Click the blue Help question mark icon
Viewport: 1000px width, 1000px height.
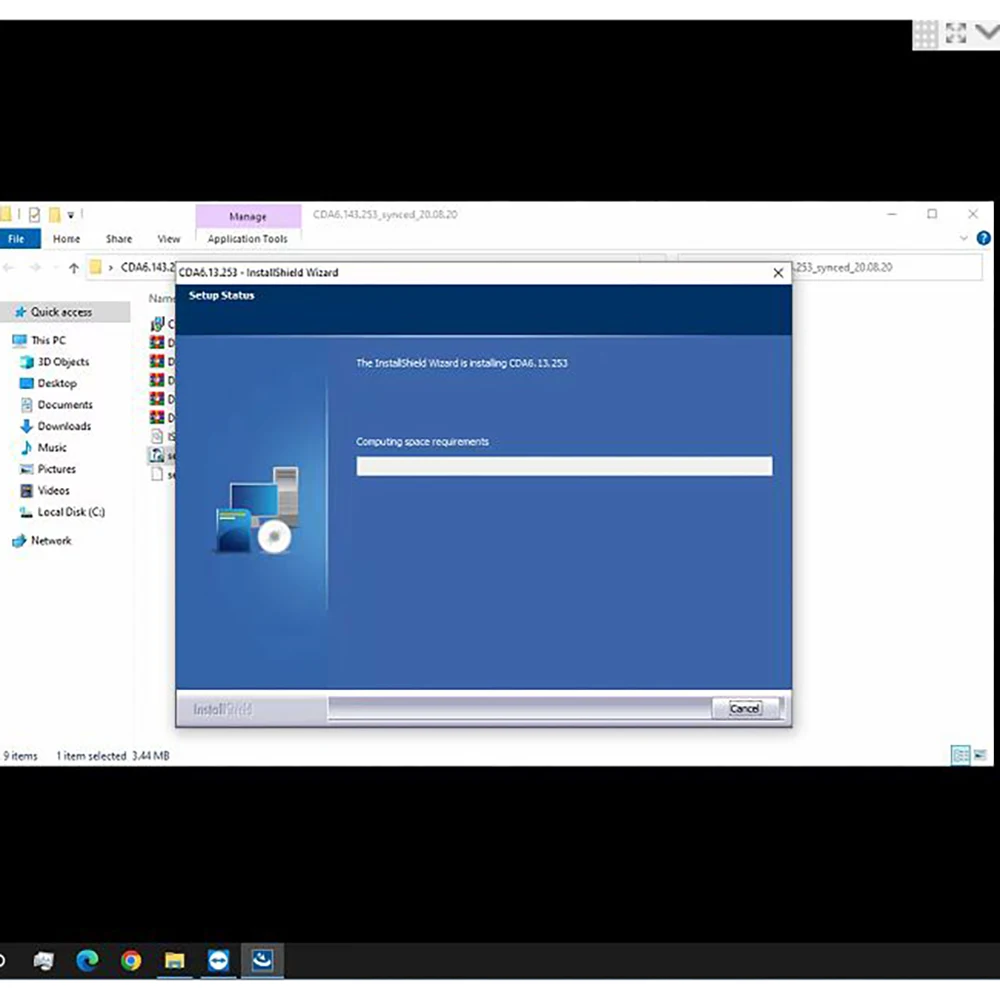983,239
